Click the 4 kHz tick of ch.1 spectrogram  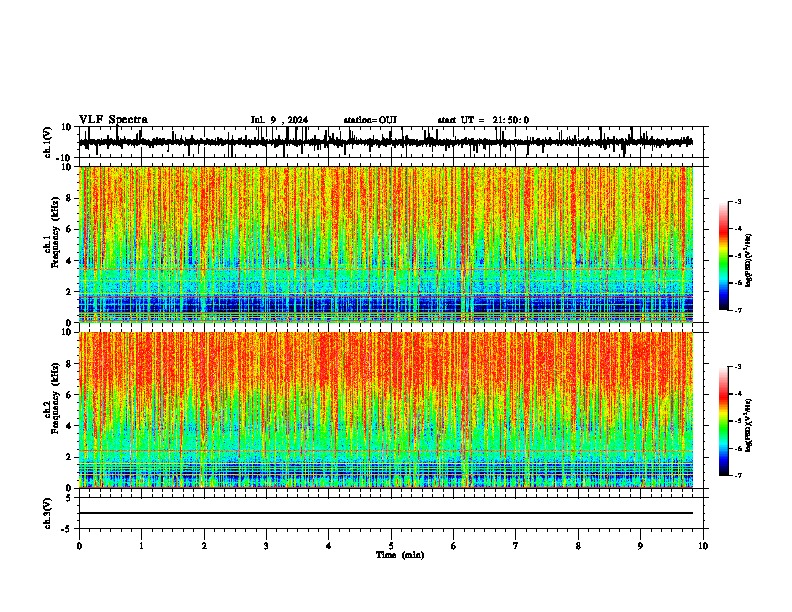pyautogui.click(x=69, y=261)
